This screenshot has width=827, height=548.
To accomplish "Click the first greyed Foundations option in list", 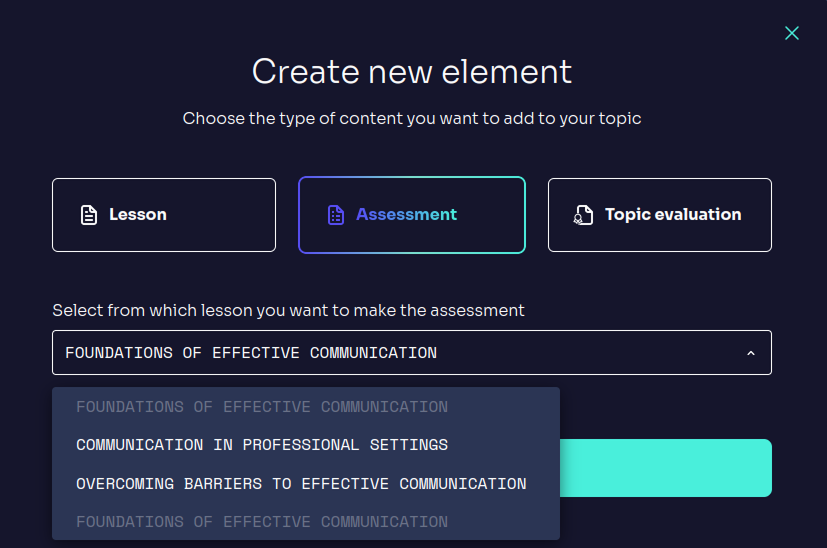I will click(x=262, y=407).
